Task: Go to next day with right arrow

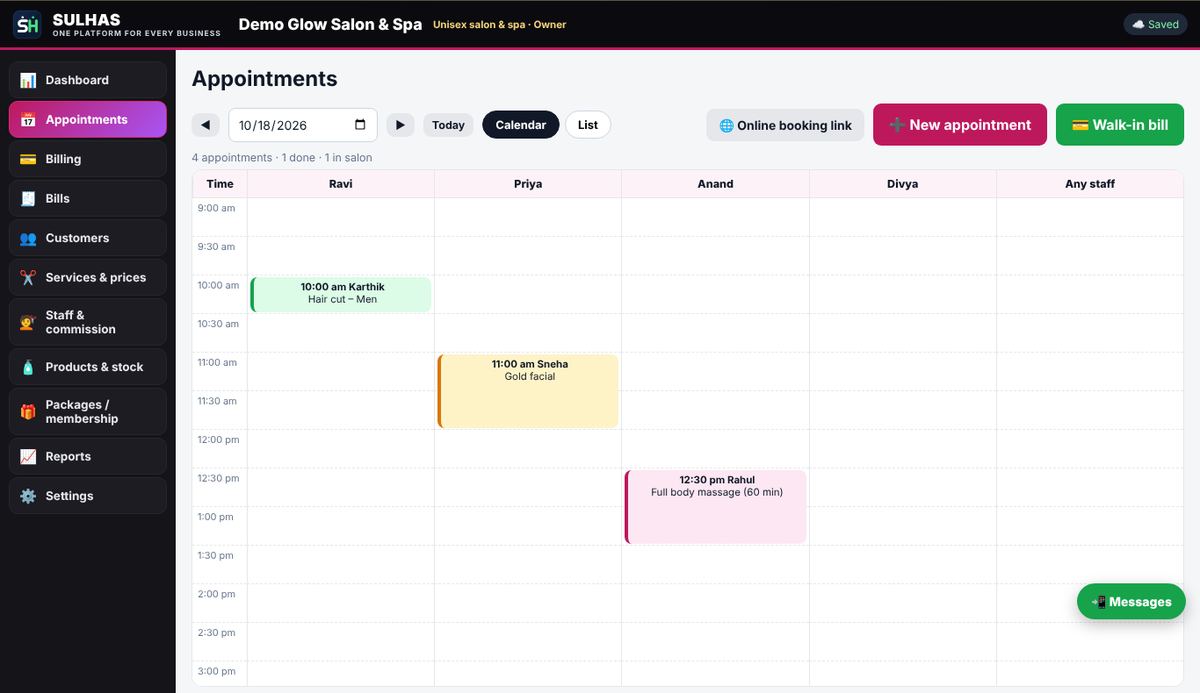Action: [400, 125]
